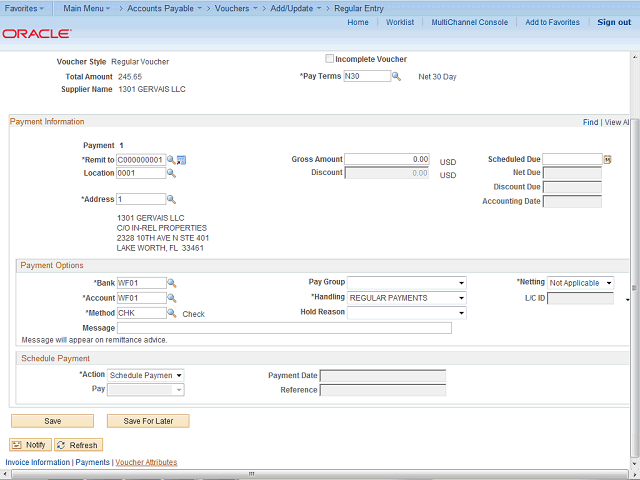
Task: Go to the Voucher Attributes link
Action: point(146,463)
